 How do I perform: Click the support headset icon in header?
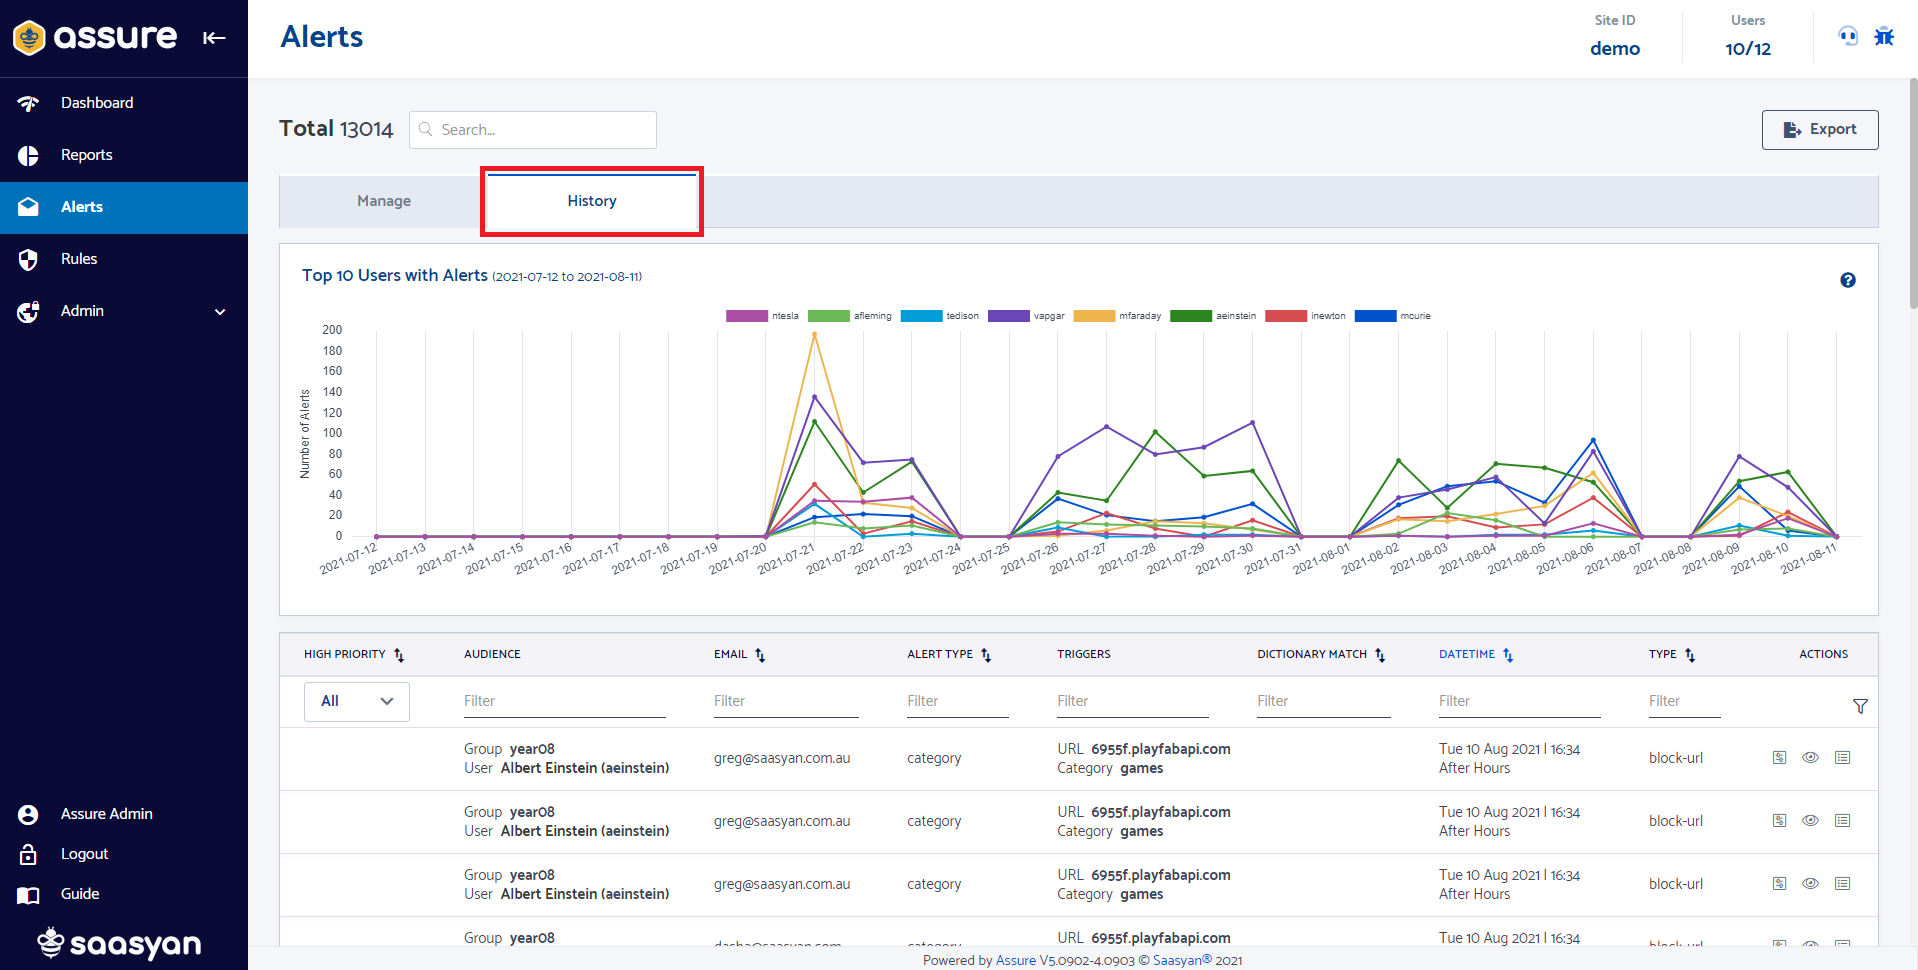coord(1848,37)
